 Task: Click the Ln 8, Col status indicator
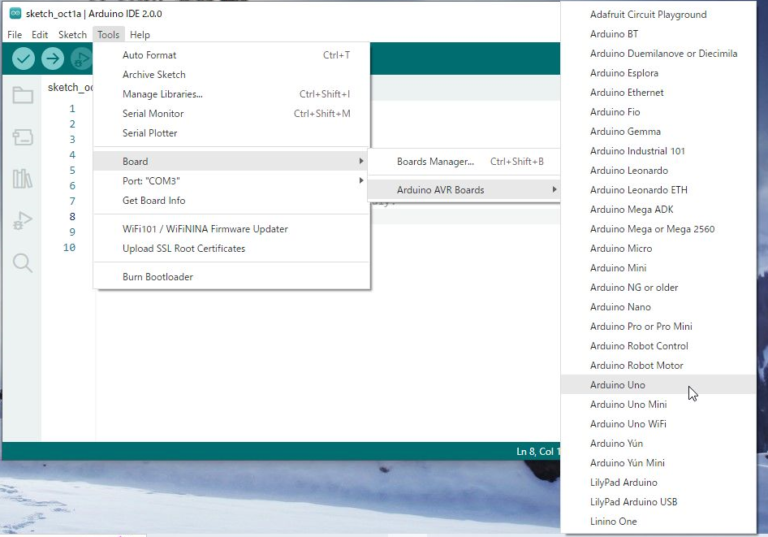coord(537,452)
